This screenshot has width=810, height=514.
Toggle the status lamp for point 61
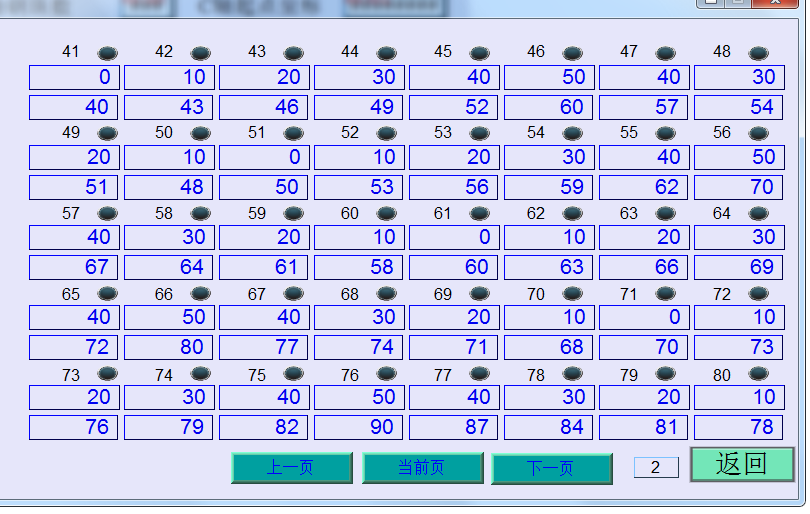tap(479, 213)
